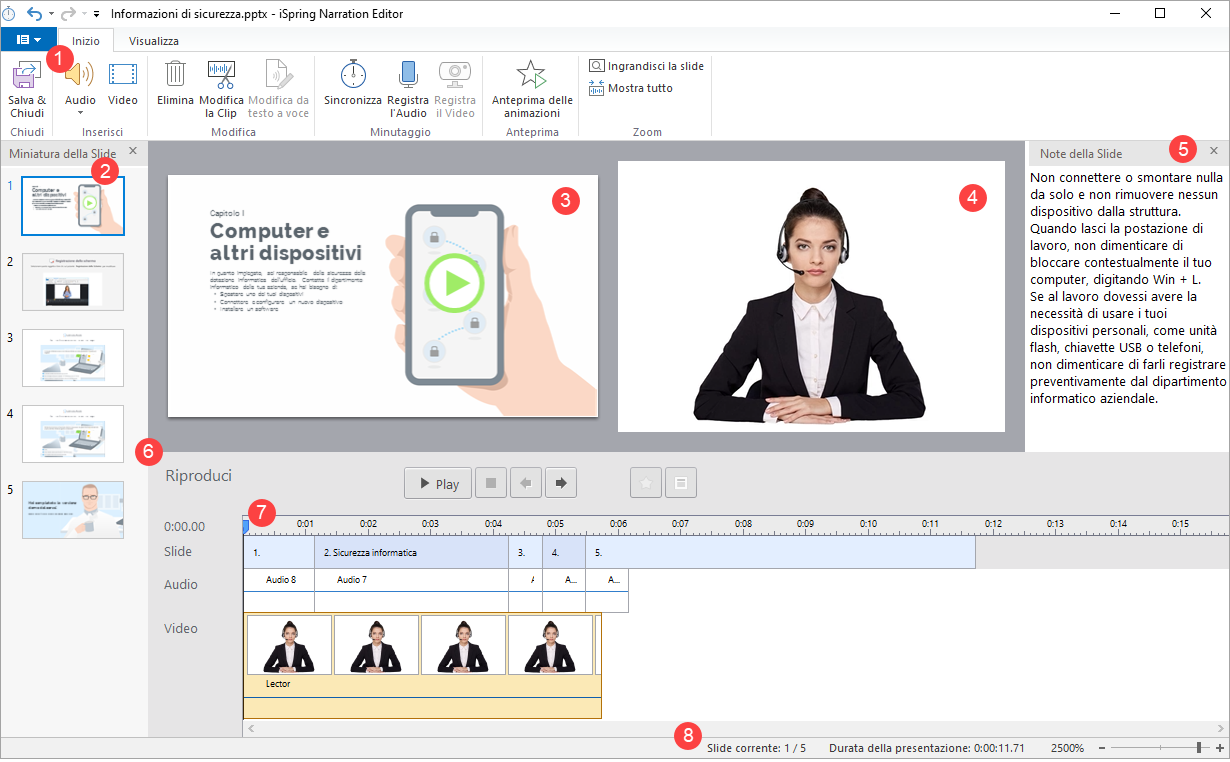Switch to the Visualizza tab

coord(153,41)
